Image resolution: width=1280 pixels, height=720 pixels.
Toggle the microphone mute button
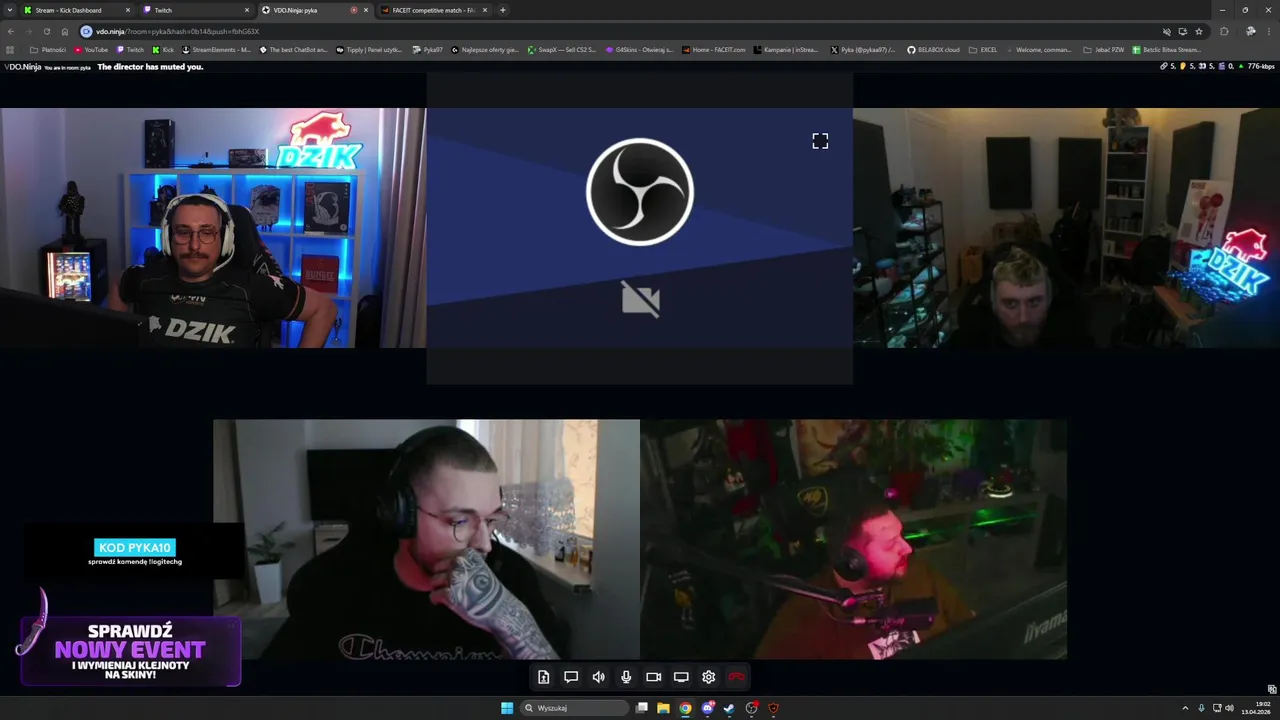(626, 677)
